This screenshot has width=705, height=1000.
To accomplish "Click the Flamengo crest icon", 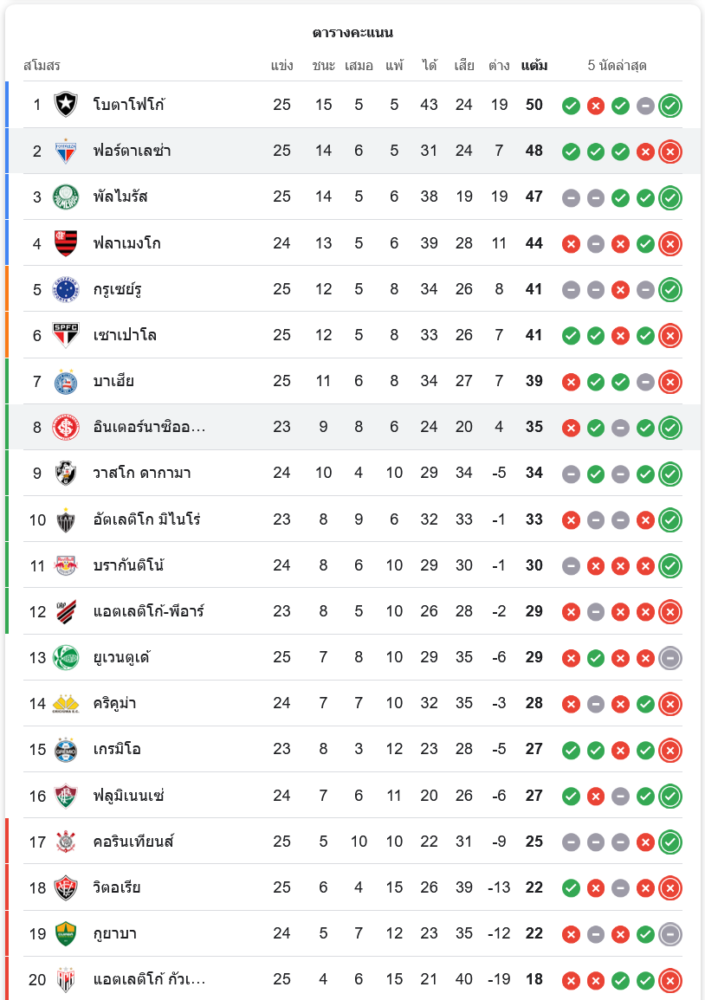I will click(x=66, y=242).
